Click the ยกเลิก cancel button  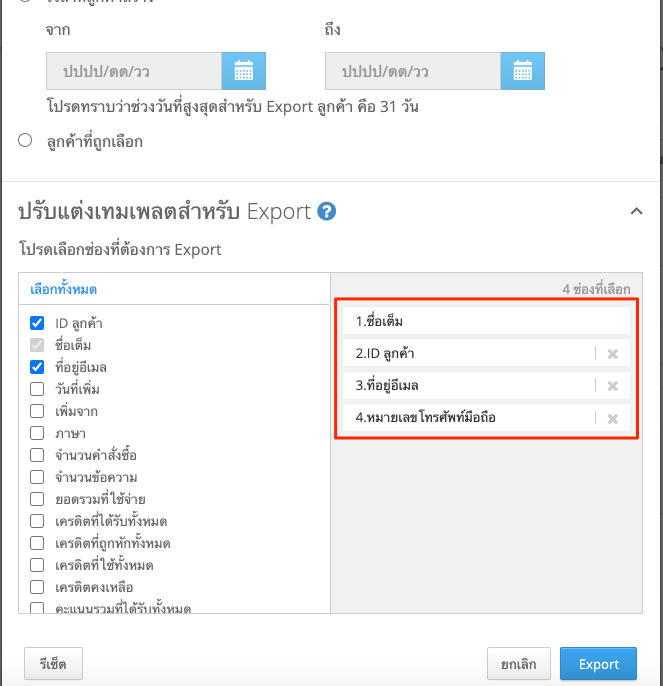pyautogui.click(x=519, y=664)
